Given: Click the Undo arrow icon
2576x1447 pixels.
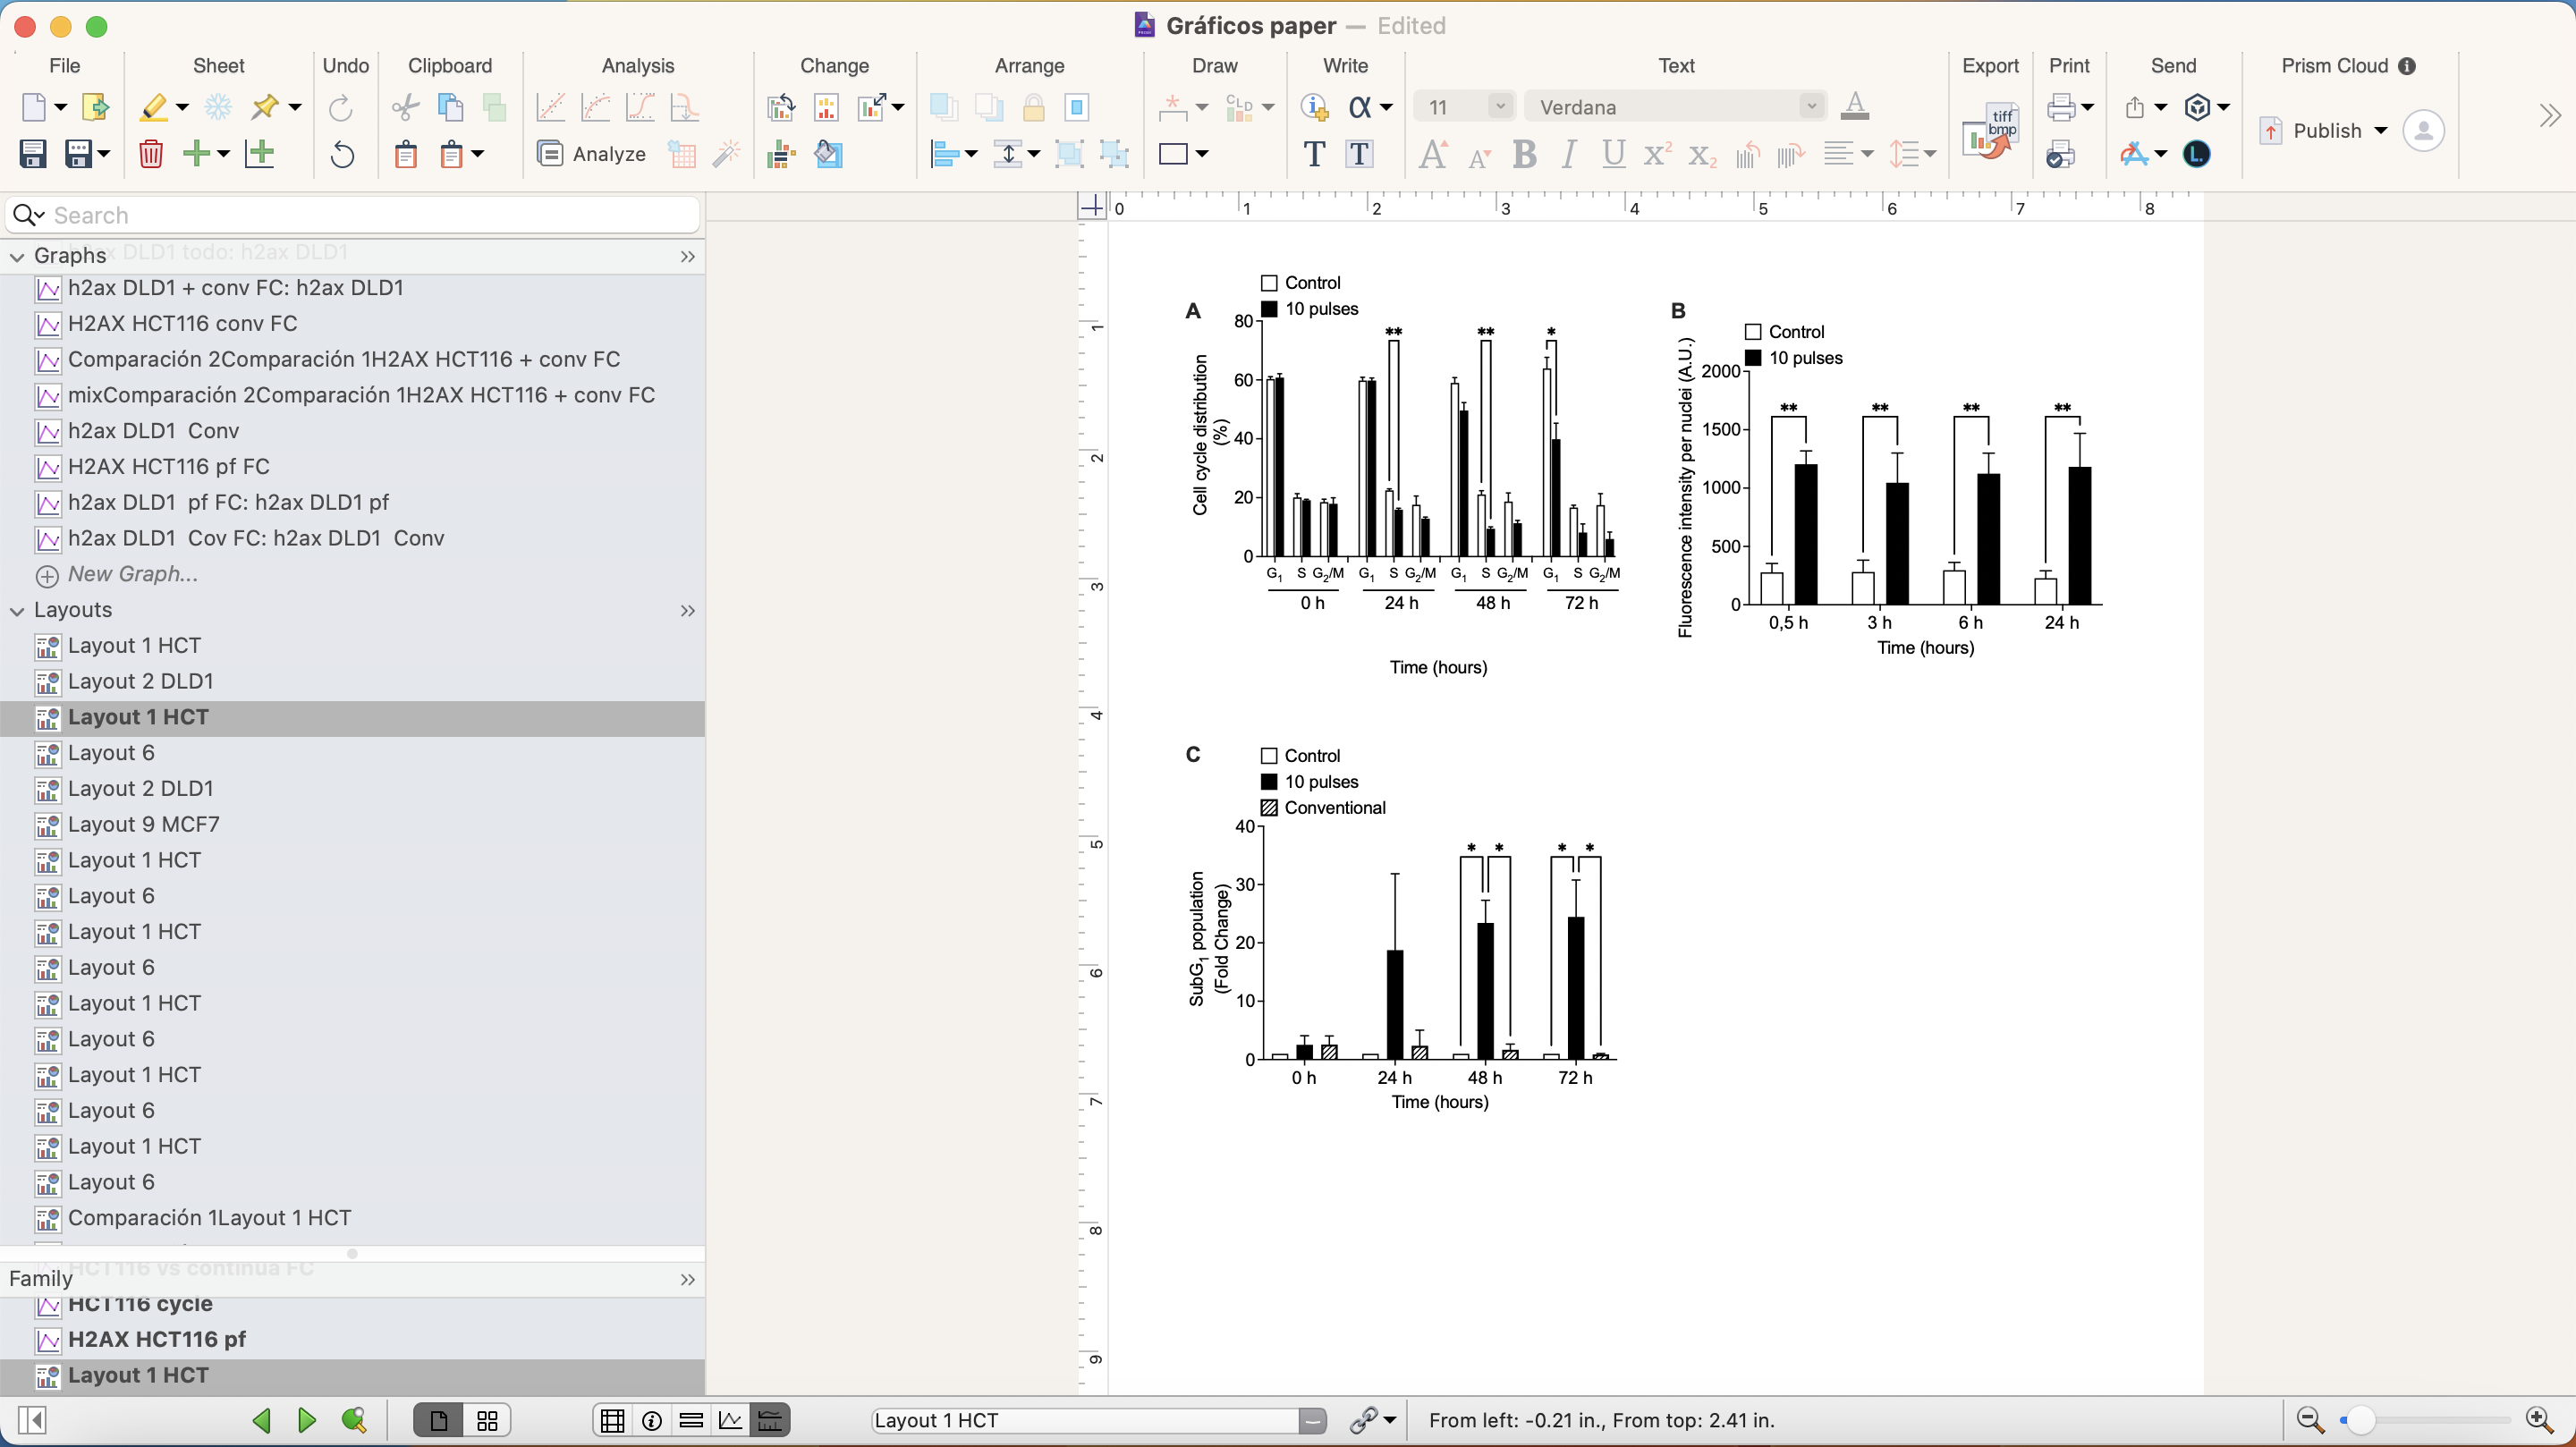Looking at the screenshot, I should click(x=342, y=154).
